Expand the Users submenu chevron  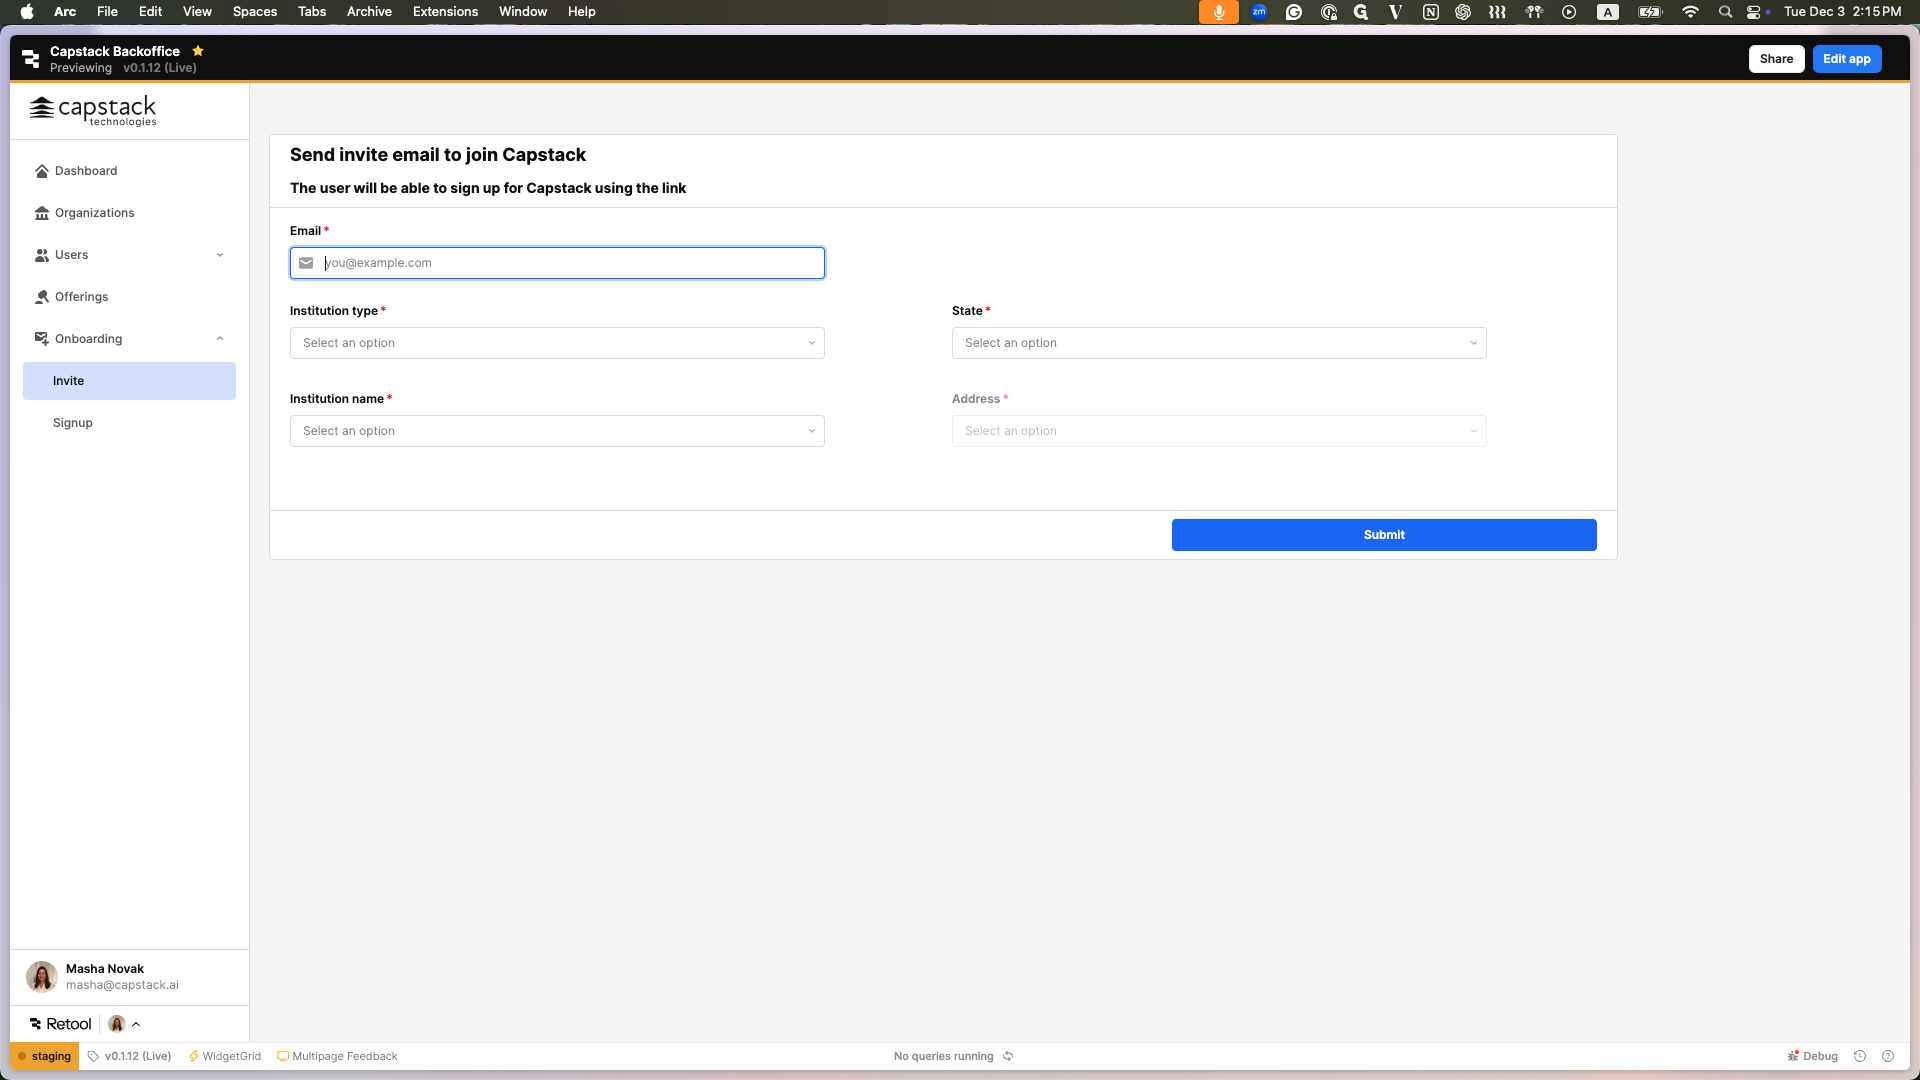pyautogui.click(x=220, y=255)
